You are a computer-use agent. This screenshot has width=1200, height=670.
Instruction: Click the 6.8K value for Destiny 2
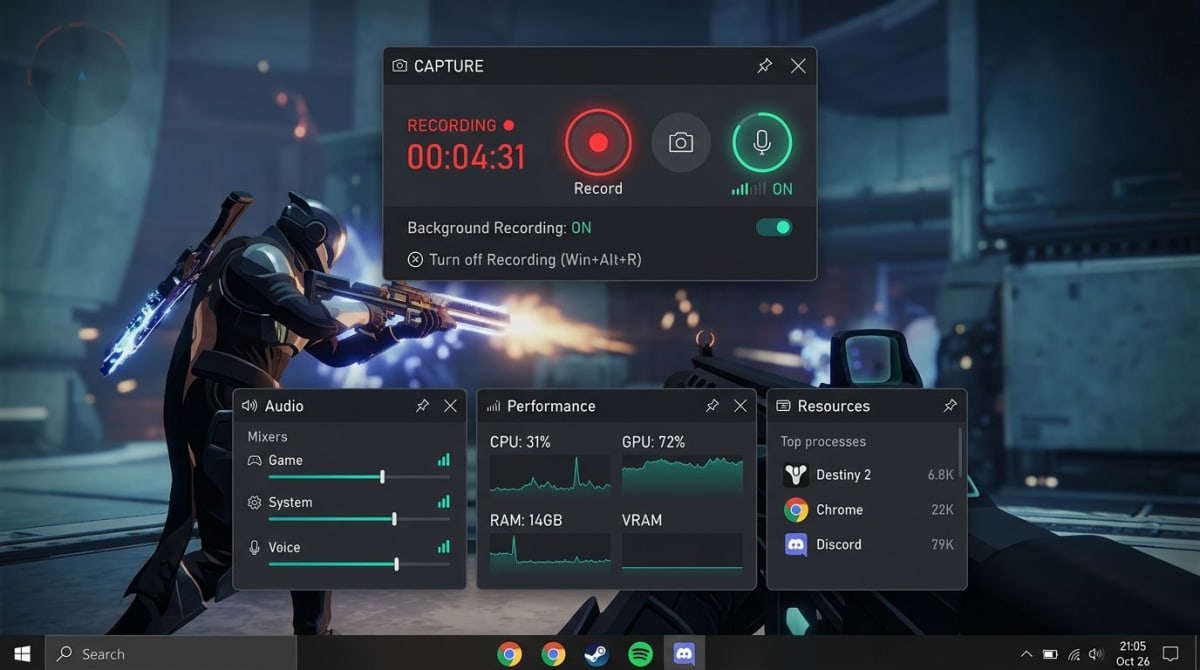click(x=940, y=475)
